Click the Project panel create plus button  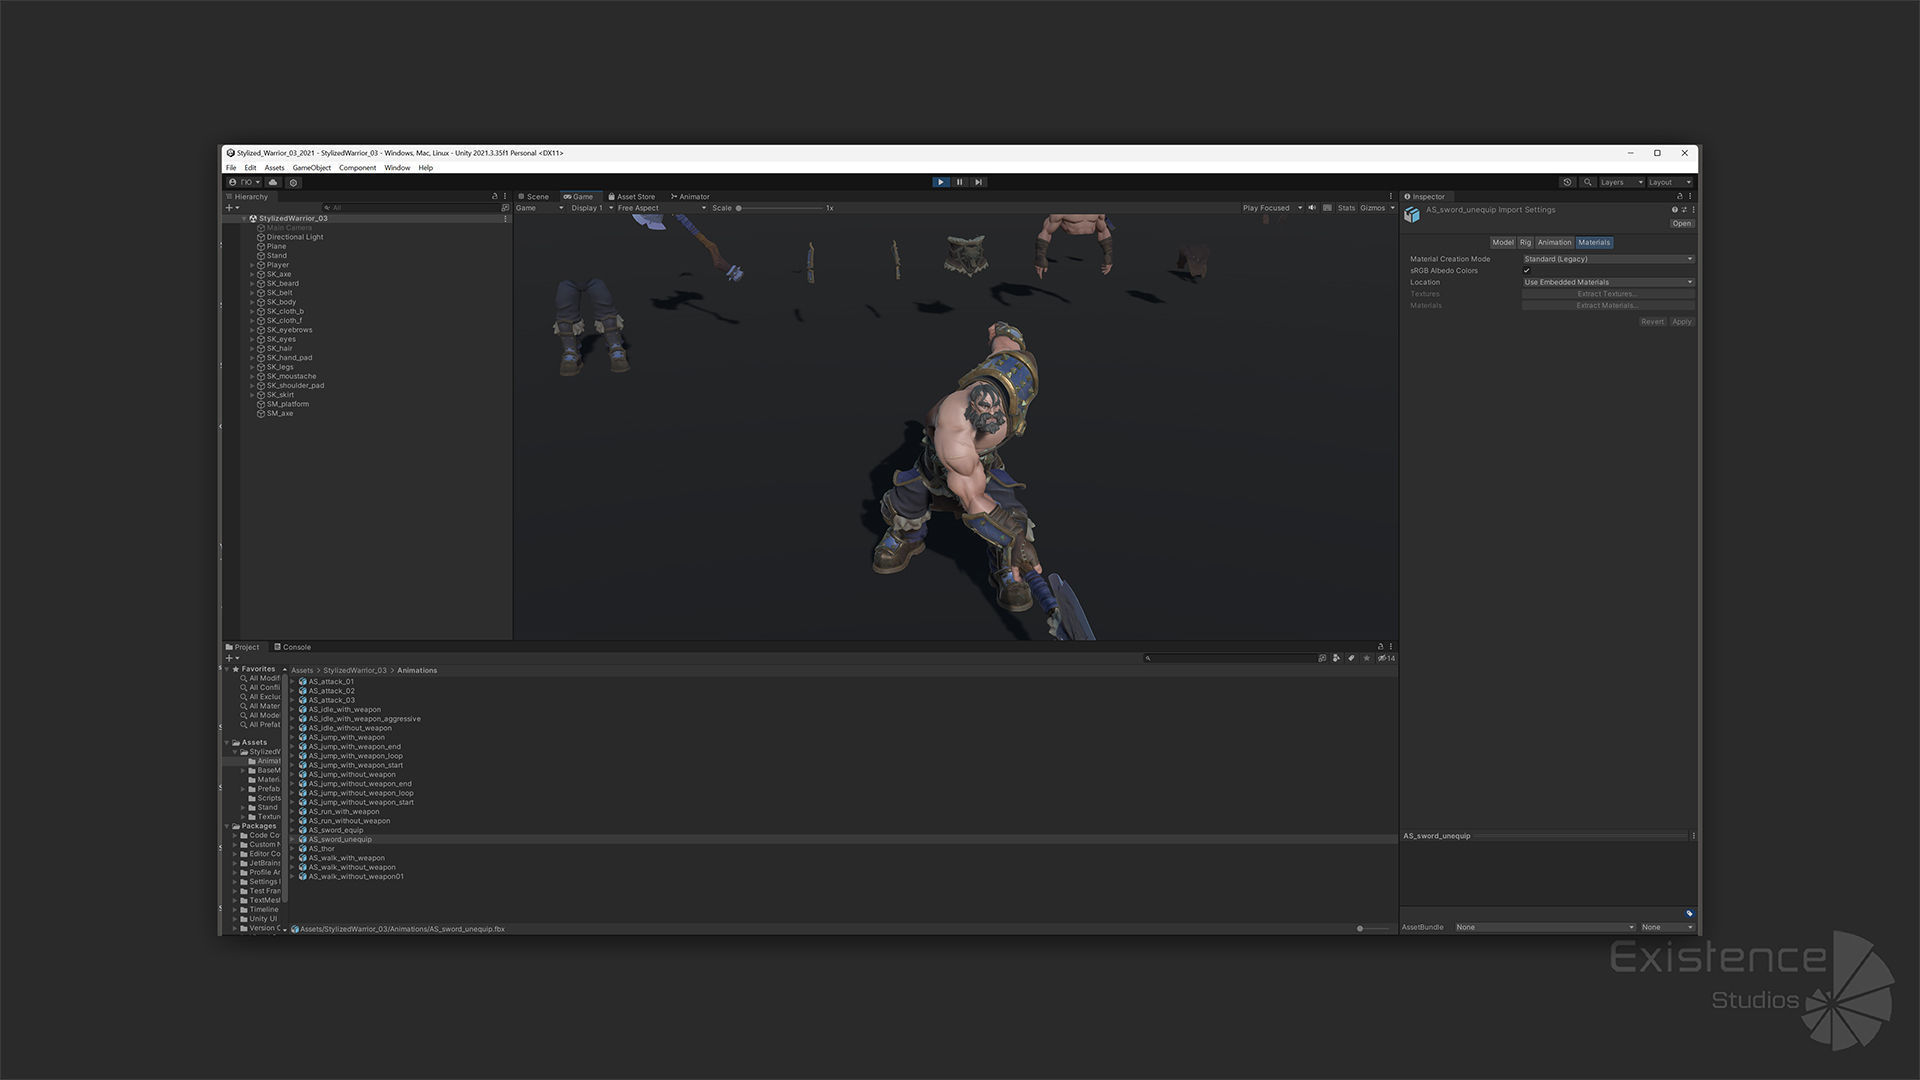click(231, 658)
